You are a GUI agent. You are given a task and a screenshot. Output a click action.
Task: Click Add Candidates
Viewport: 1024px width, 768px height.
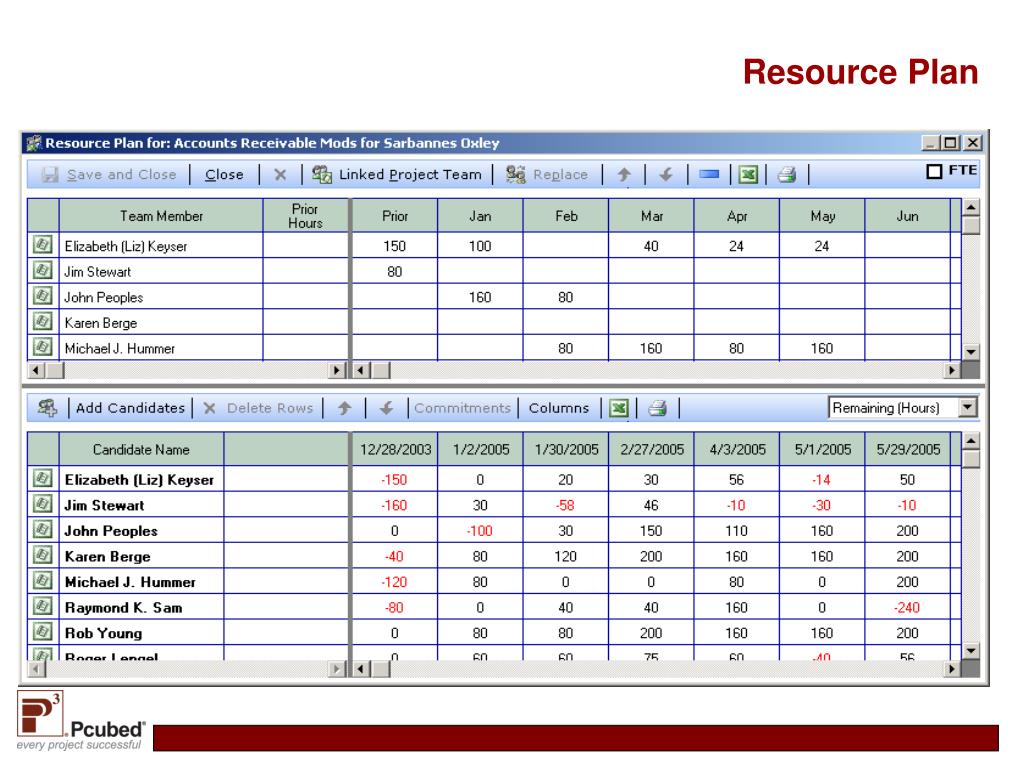[x=131, y=408]
